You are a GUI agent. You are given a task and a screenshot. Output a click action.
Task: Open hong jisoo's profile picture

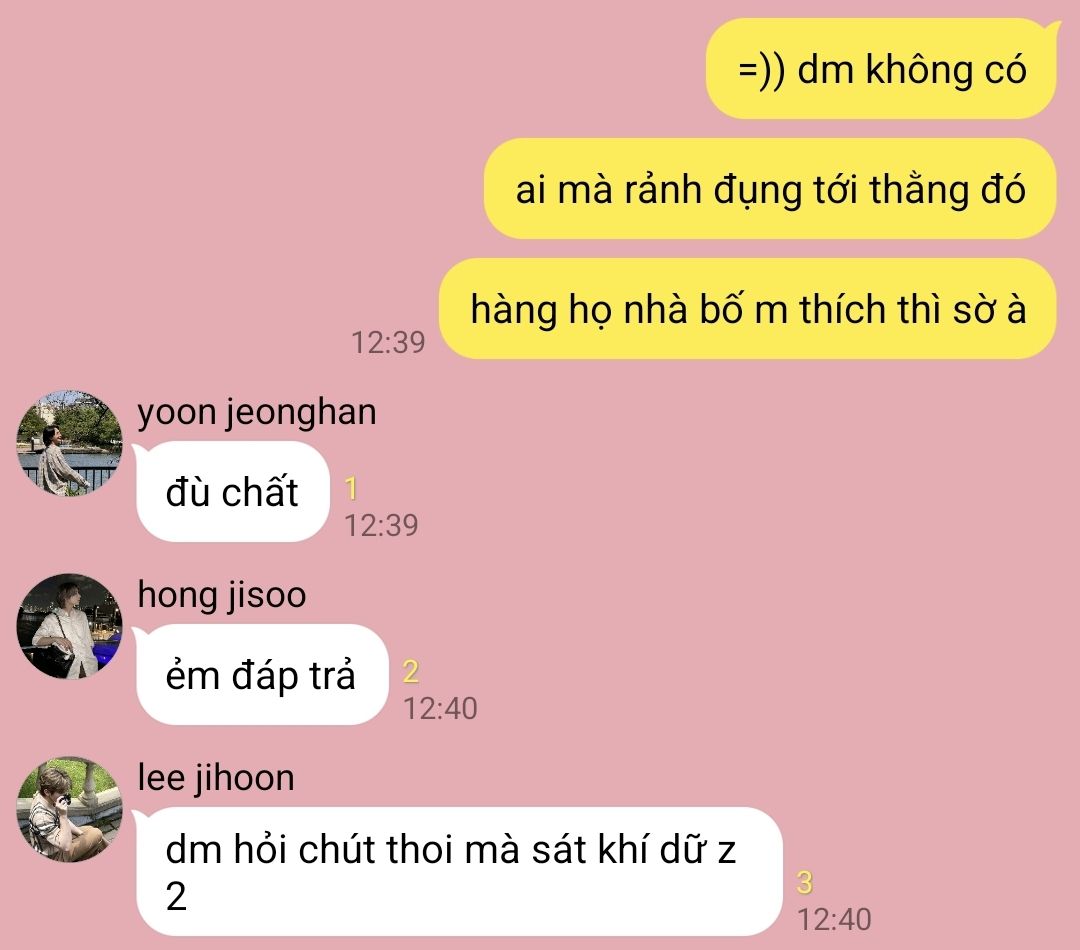pos(69,626)
